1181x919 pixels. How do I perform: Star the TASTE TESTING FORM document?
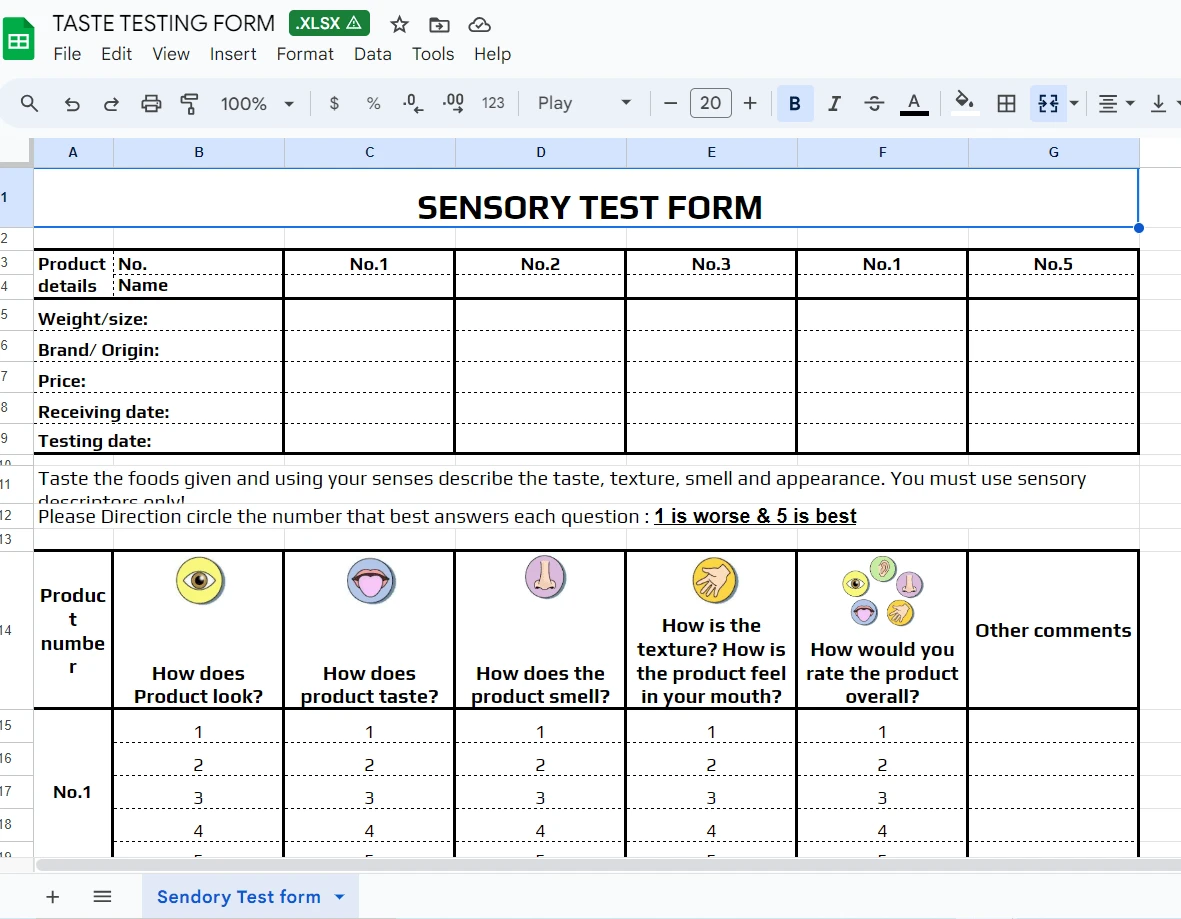(399, 25)
